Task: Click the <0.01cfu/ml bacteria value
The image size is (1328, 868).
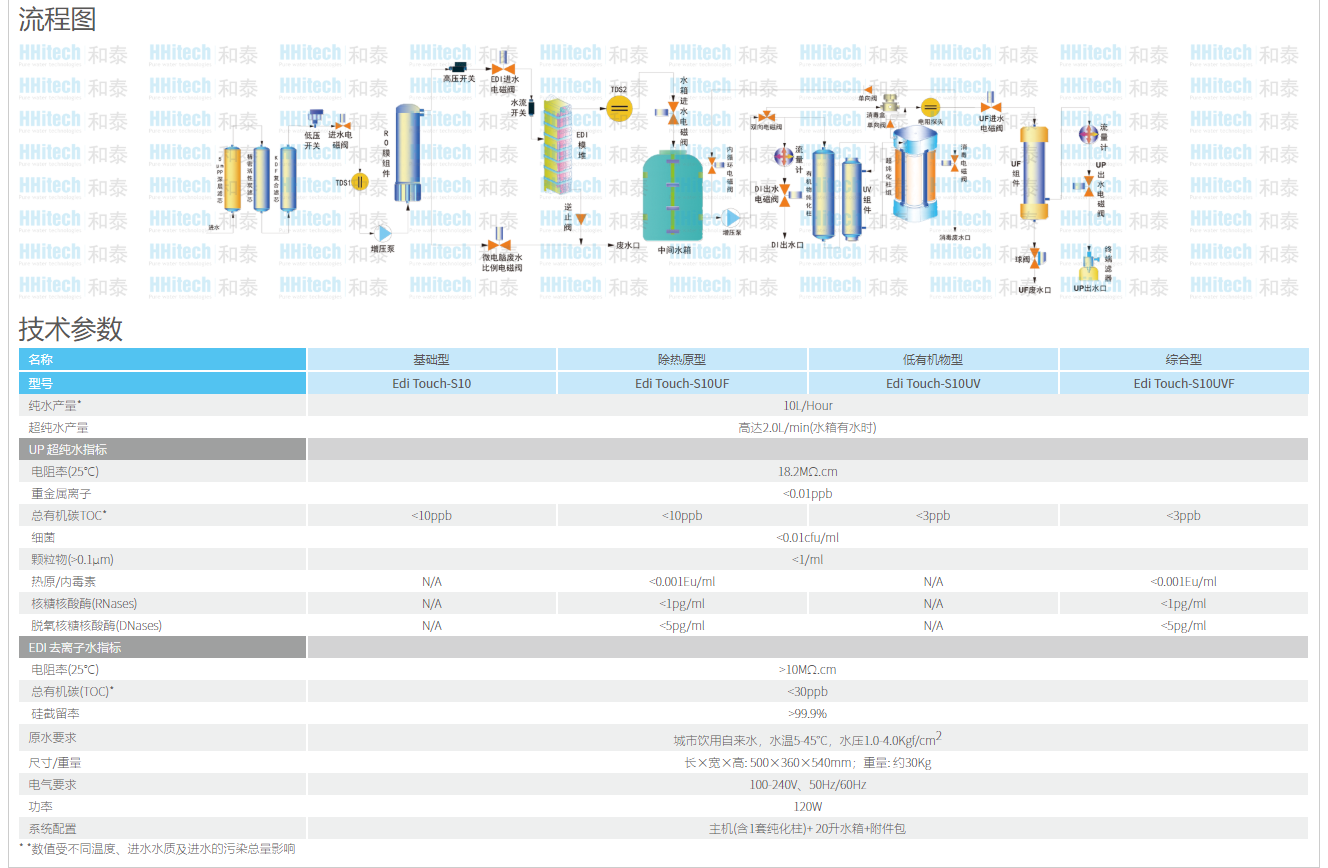Action: point(808,537)
